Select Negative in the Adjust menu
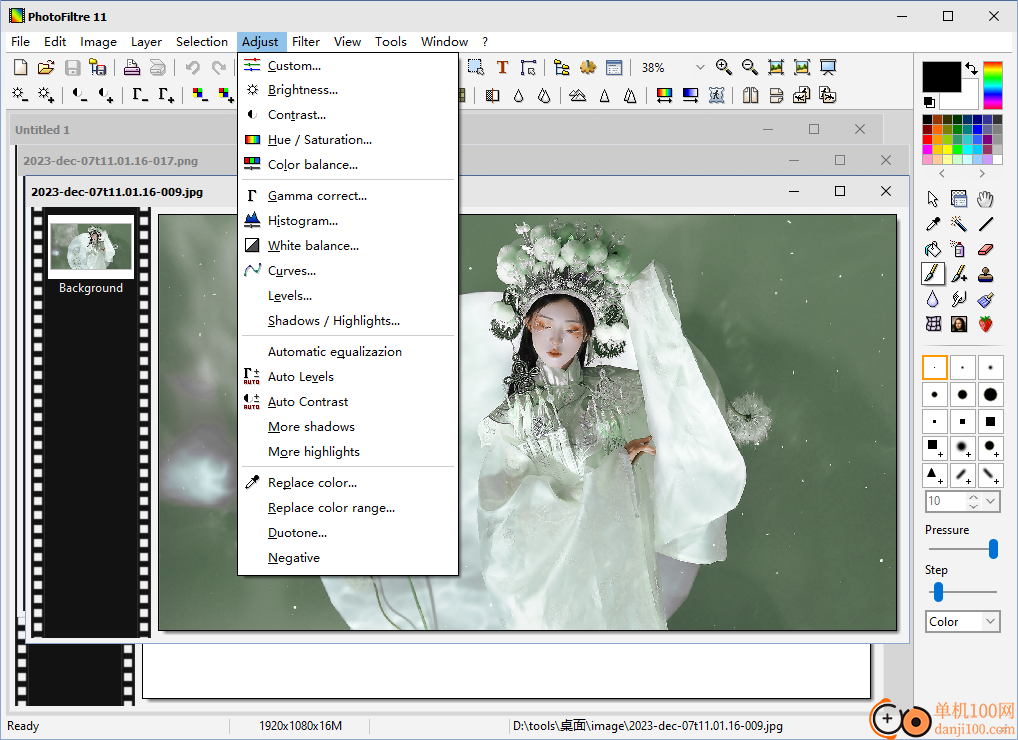 pyautogui.click(x=348, y=558)
